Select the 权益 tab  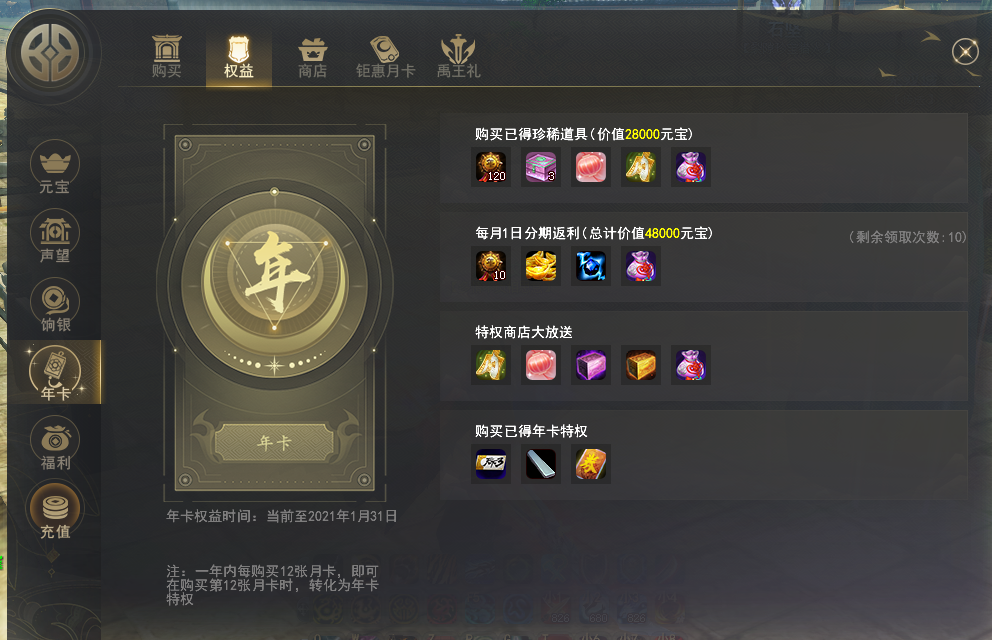point(239,57)
